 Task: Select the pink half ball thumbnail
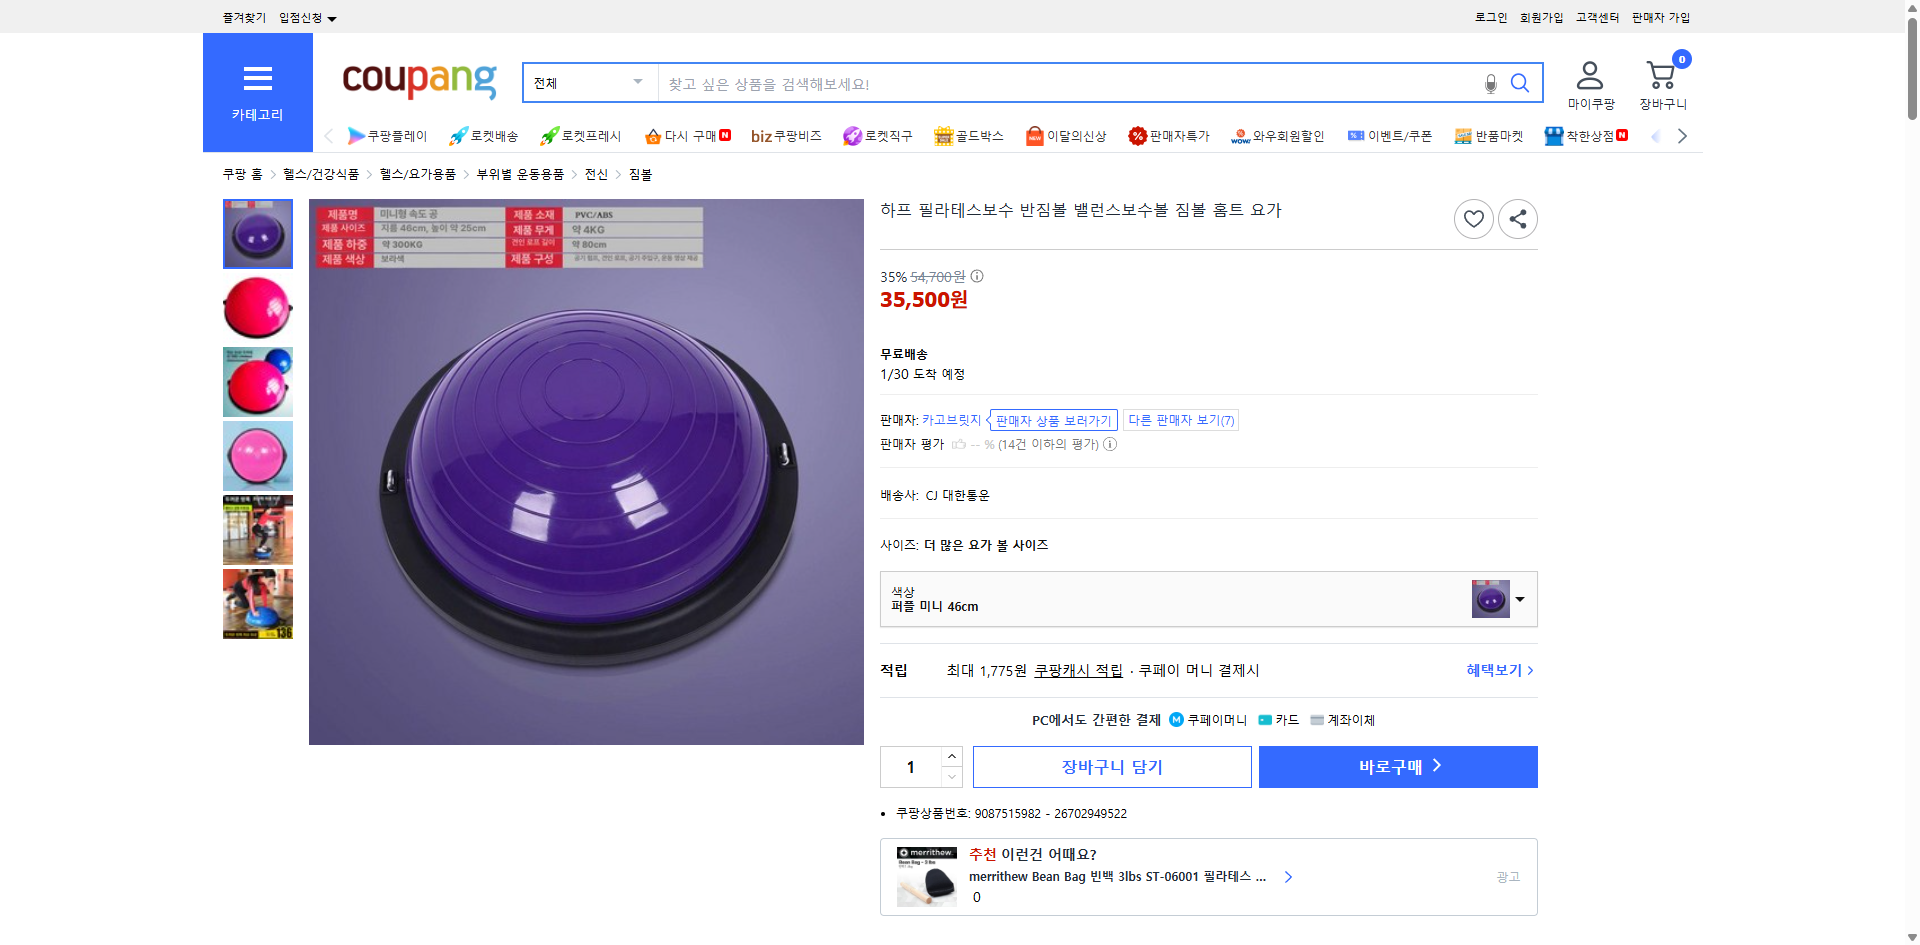click(x=257, y=307)
